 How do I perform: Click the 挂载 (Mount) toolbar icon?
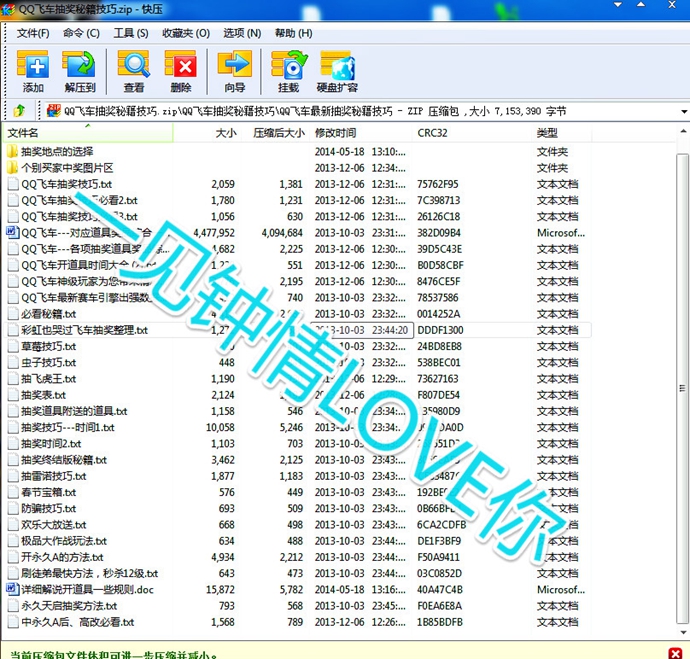click(x=289, y=71)
